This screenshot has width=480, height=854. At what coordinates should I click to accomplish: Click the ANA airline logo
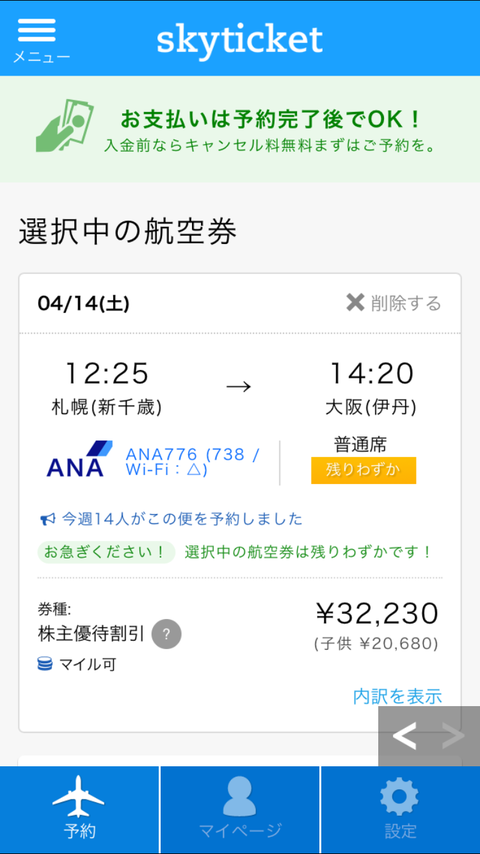pyautogui.click(x=80, y=459)
